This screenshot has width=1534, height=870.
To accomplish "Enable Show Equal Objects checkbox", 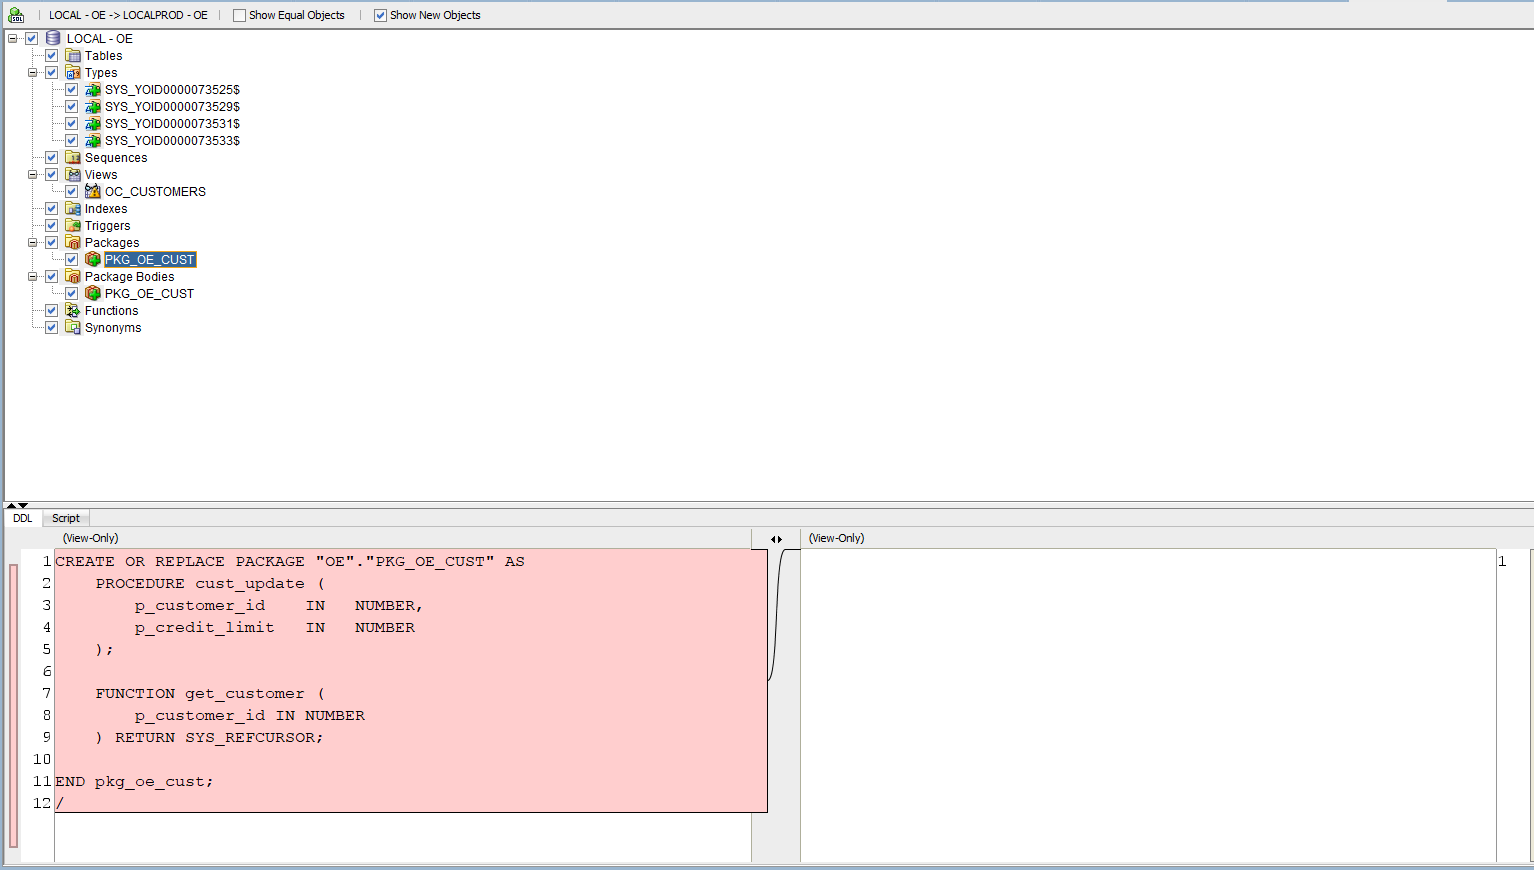I will (239, 15).
